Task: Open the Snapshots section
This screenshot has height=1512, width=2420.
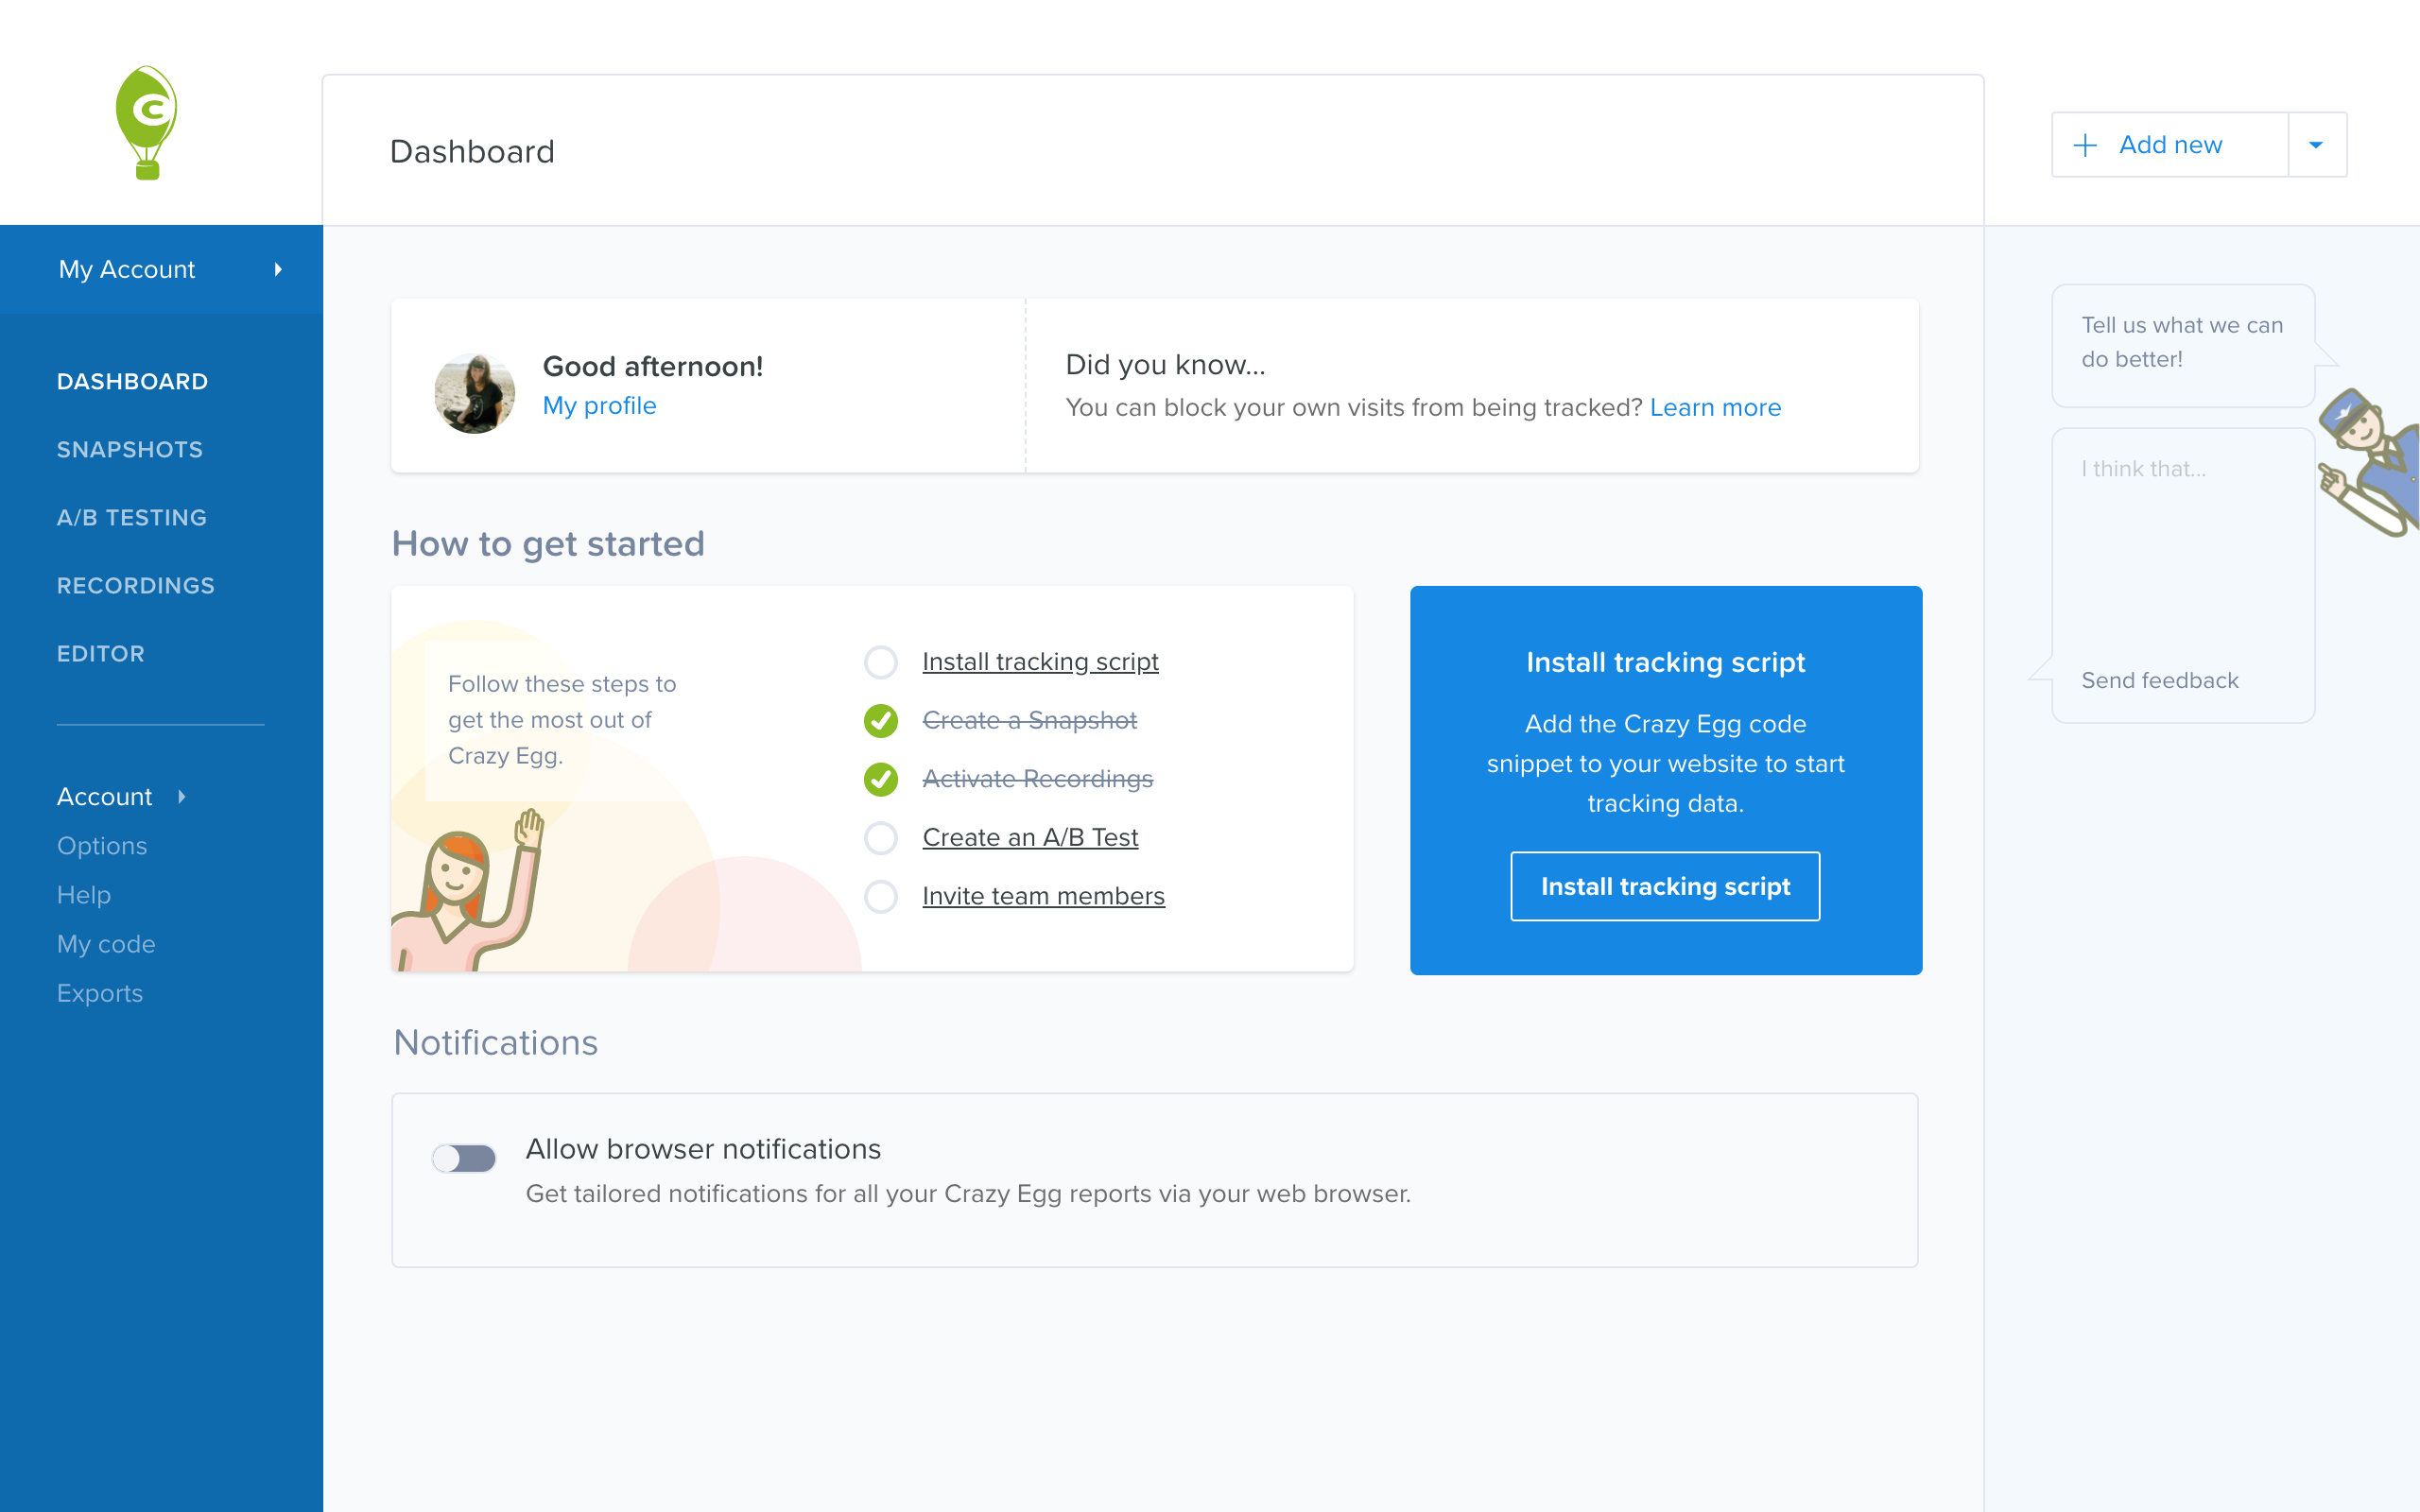Action: (x=130, y=449)
